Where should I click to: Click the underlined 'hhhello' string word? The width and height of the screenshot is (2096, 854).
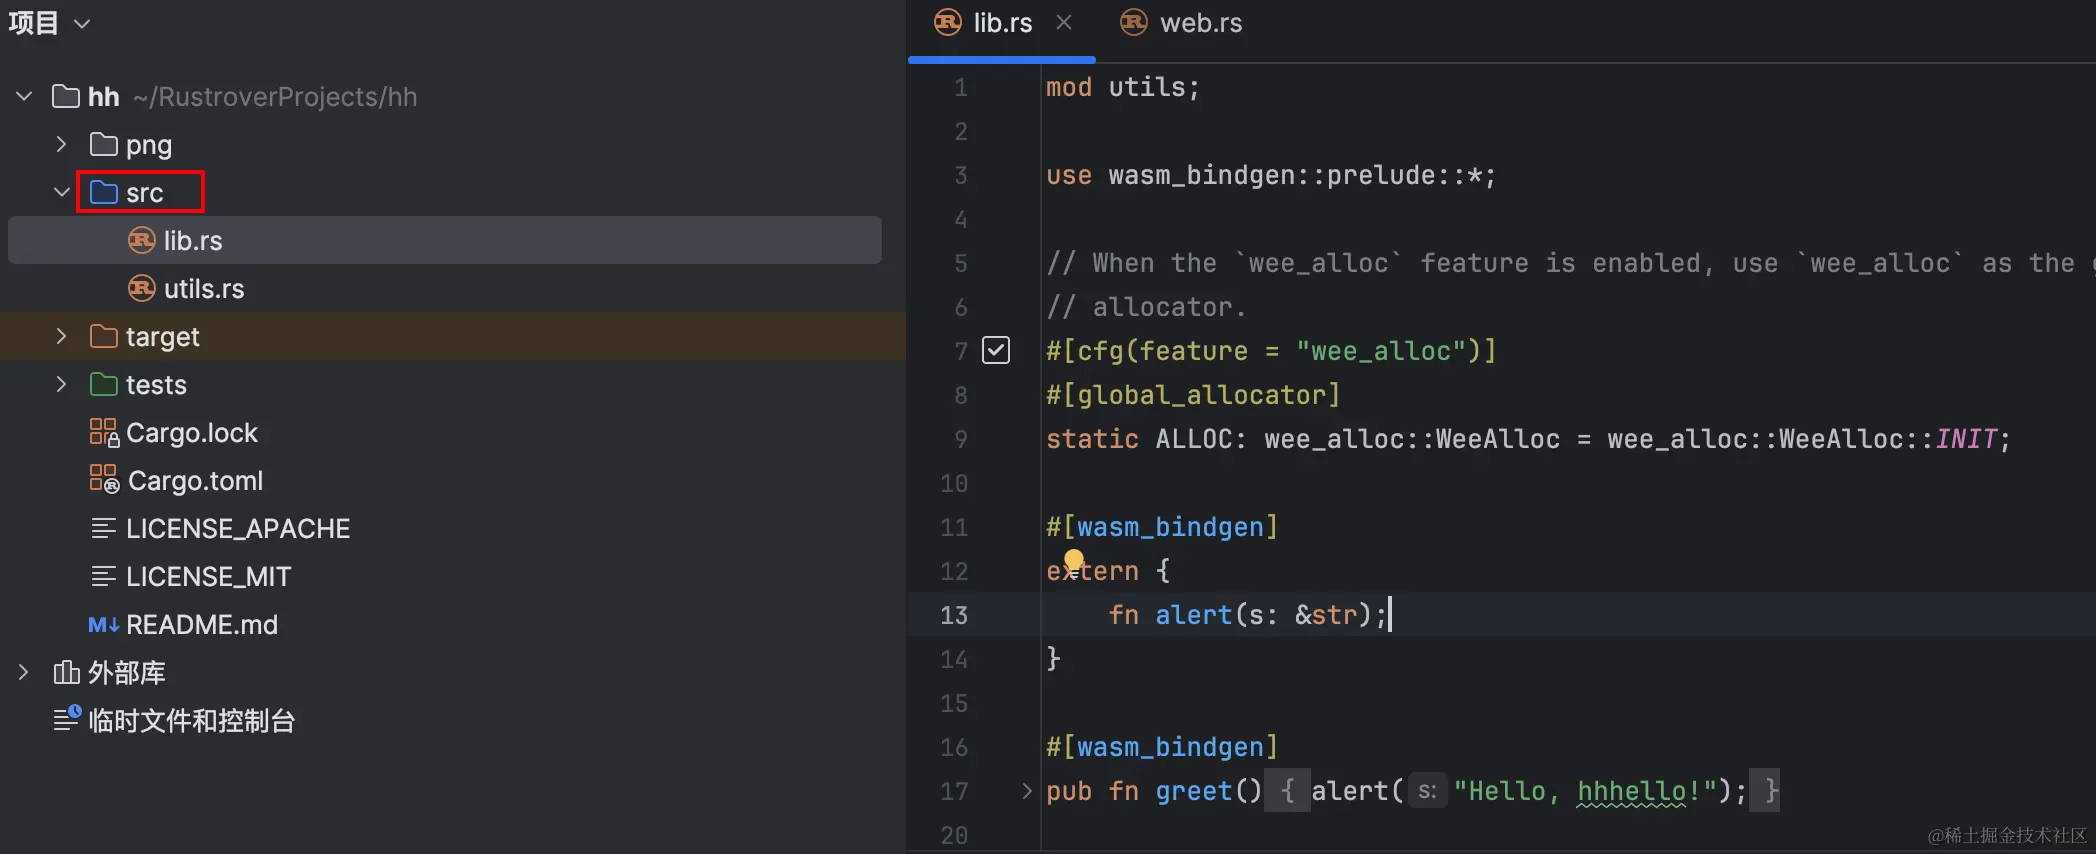1631,791
